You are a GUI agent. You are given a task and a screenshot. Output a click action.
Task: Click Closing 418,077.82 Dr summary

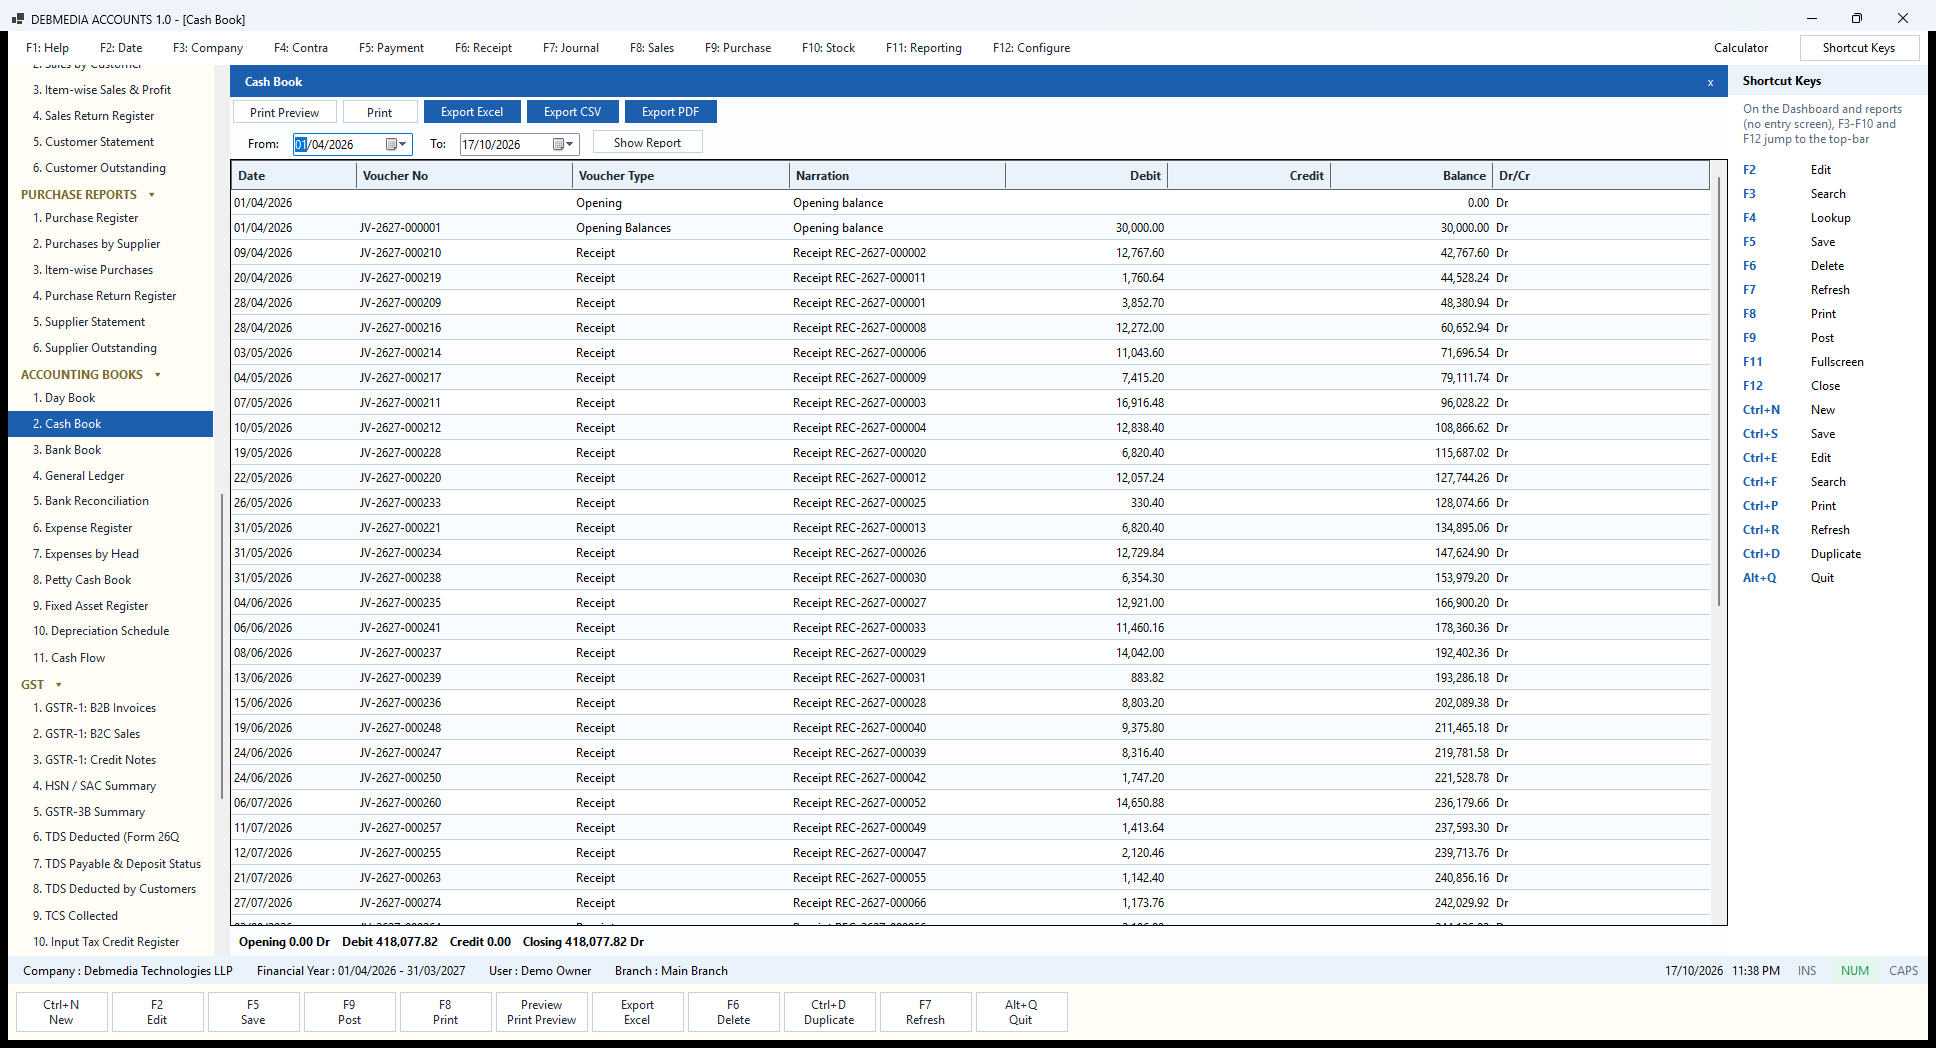pos(583,942)
